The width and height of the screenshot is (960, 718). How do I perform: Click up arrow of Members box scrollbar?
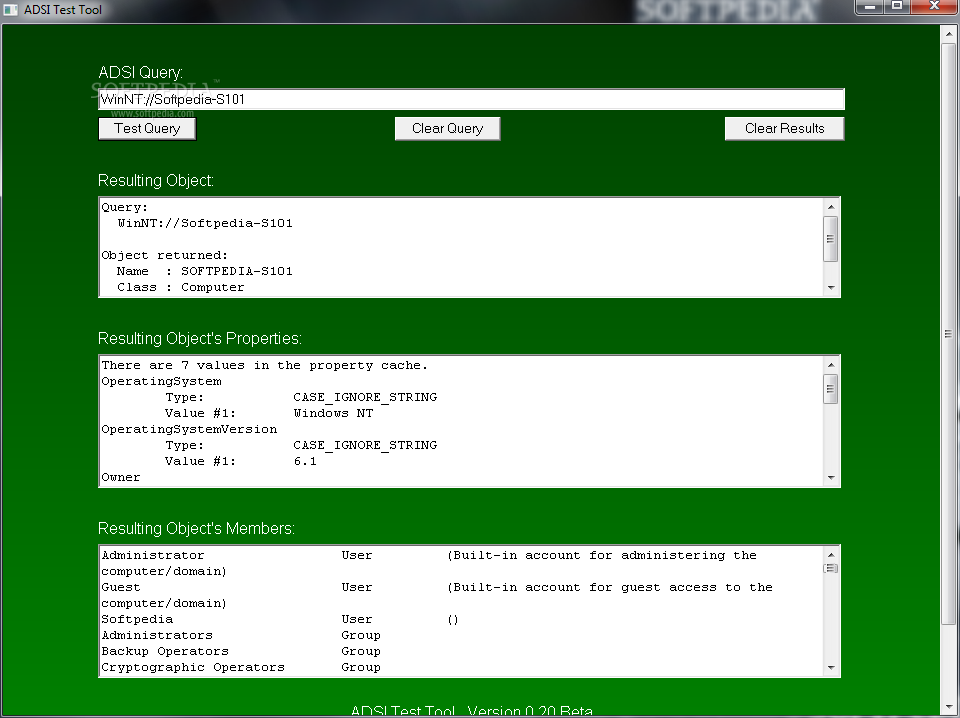[x=831, y=555]
